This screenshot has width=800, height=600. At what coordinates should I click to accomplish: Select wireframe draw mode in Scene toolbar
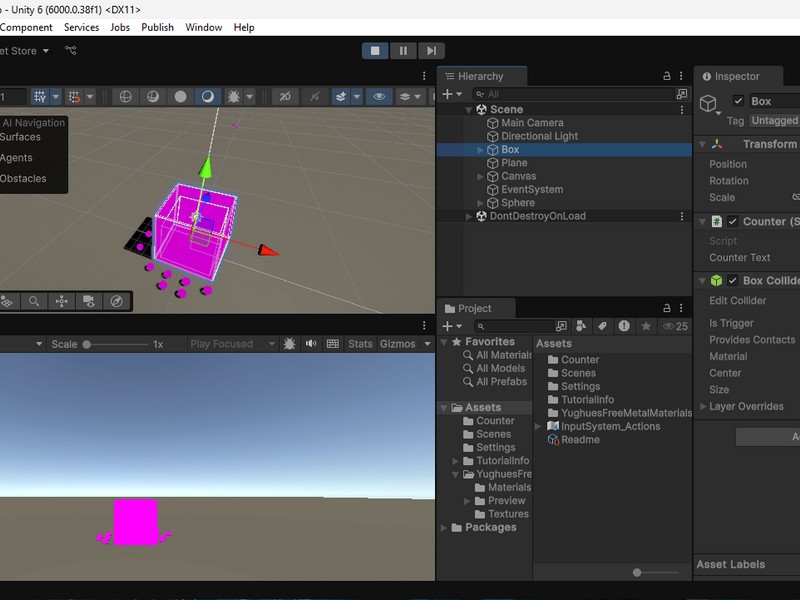coord(126,97)
